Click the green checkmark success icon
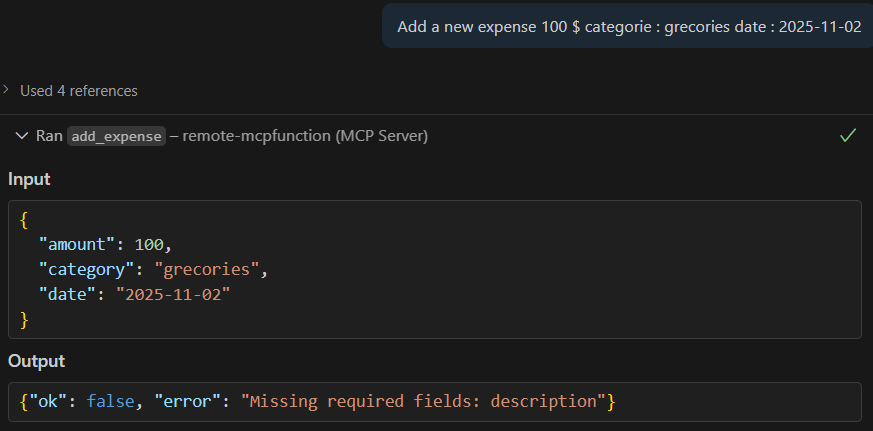Image resolution: width=873 pixels, height=431 pixels. click(x=848, y=135)
